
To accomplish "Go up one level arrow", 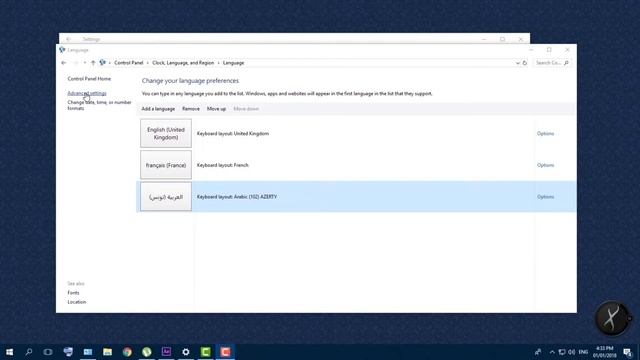I will point(93,63).
